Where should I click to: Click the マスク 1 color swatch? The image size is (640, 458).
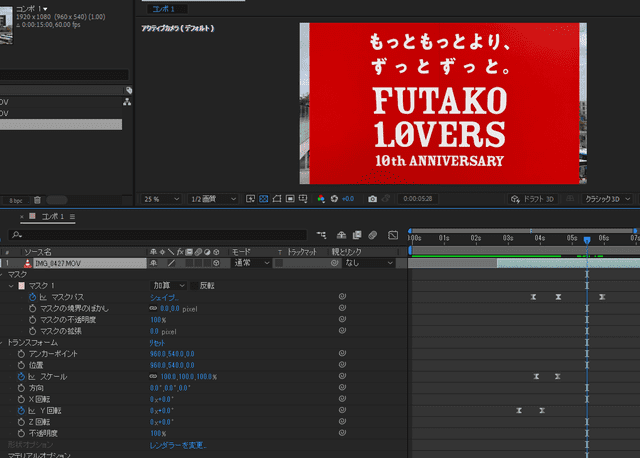click(22, 286)
